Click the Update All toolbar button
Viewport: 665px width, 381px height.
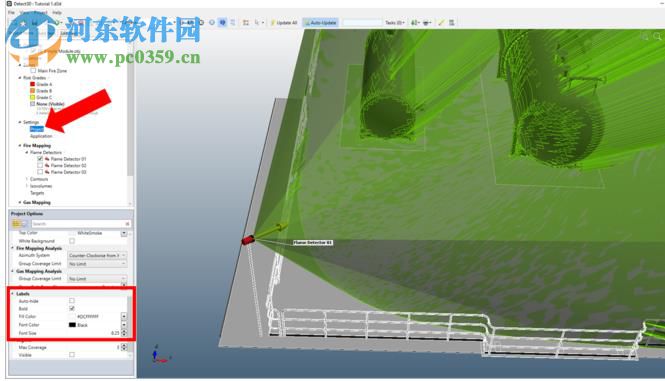click(x=284, y=22)
